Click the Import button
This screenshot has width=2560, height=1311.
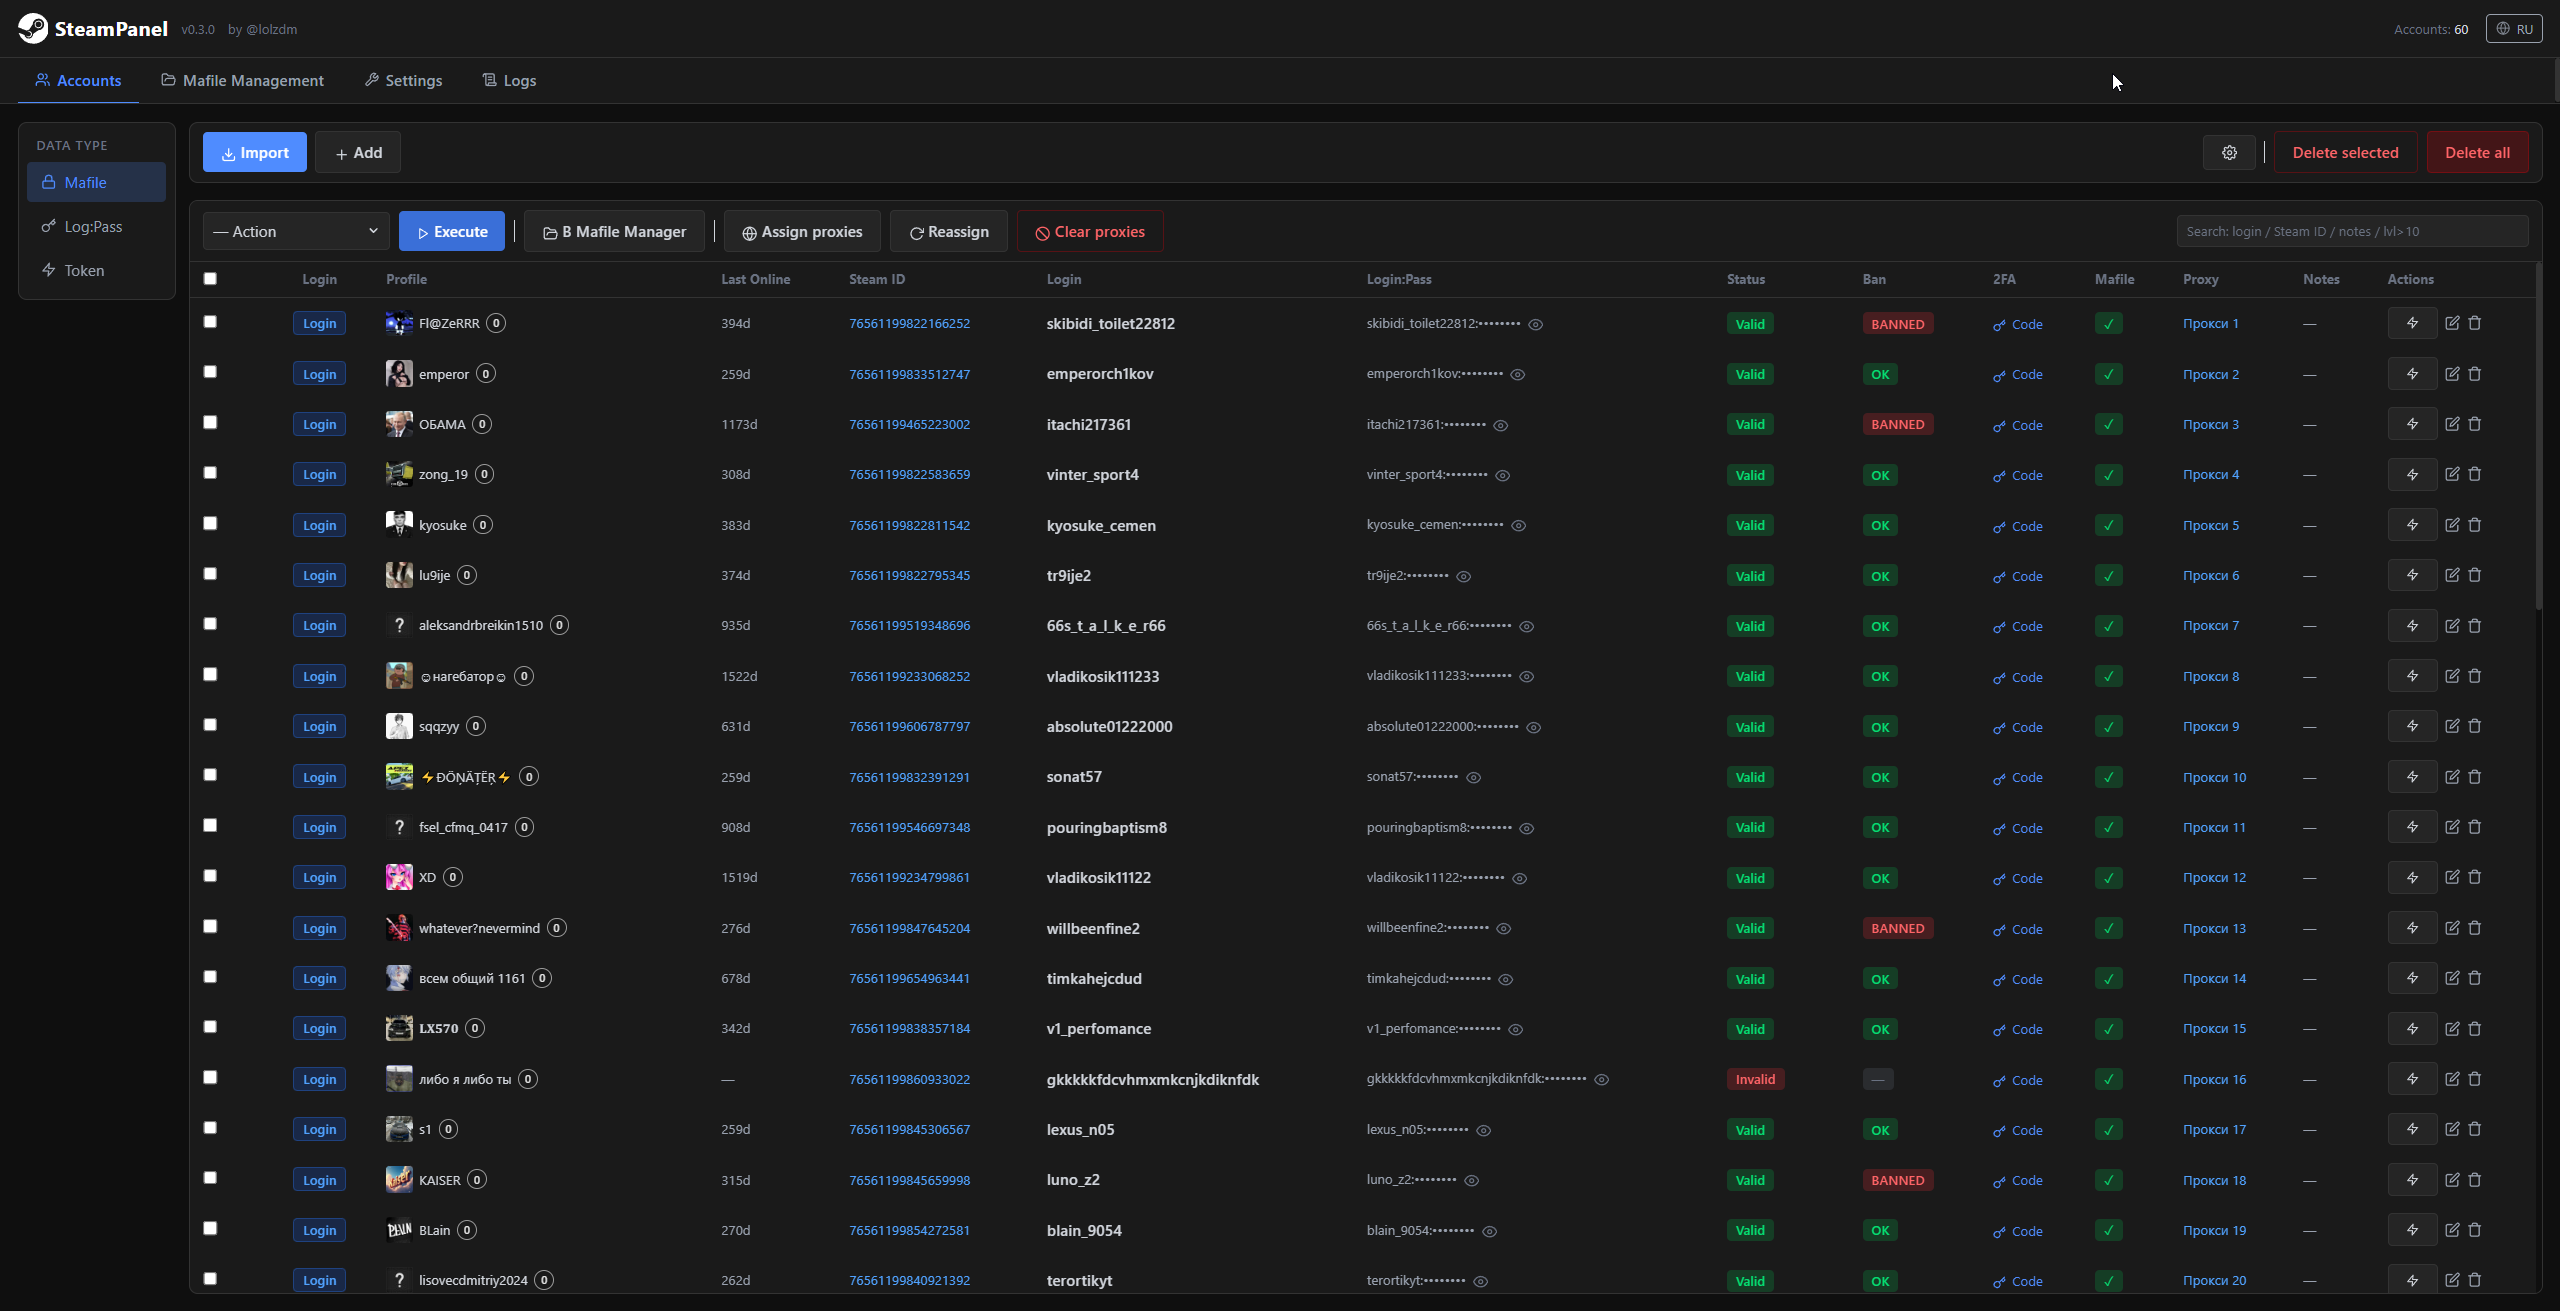pyautogui.click(x=255, y=152)
